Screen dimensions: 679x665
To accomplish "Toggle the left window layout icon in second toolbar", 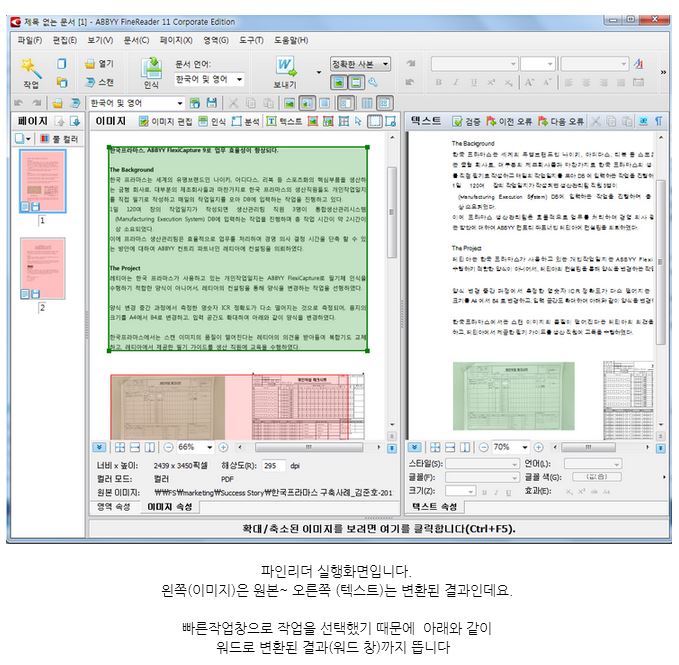I will (x=346, y=103).
